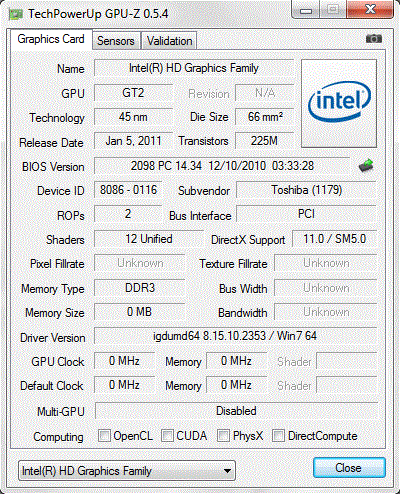Tick the DirectCompute checkbox
This screenshot has width=400, height=494.
pyautogui.click(x=278, y=436)
